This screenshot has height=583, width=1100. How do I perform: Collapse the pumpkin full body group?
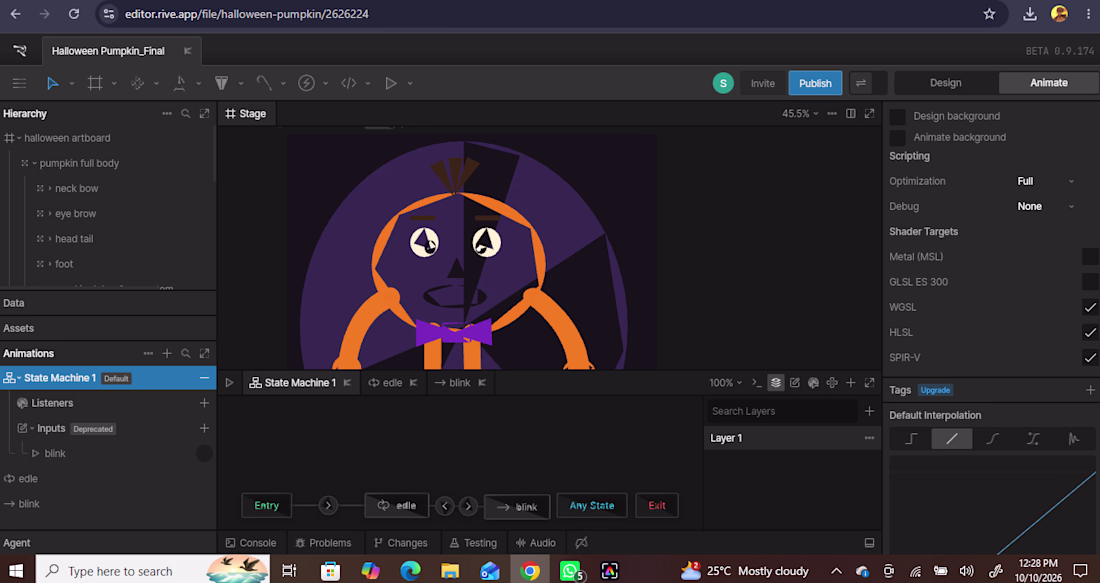[34, 163]
